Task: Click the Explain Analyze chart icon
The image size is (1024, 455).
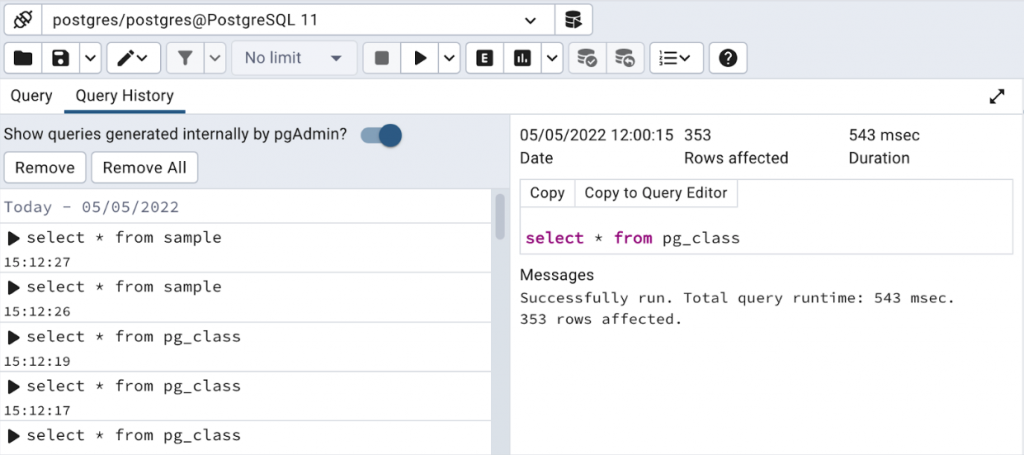Action: [x=522, y=58]
